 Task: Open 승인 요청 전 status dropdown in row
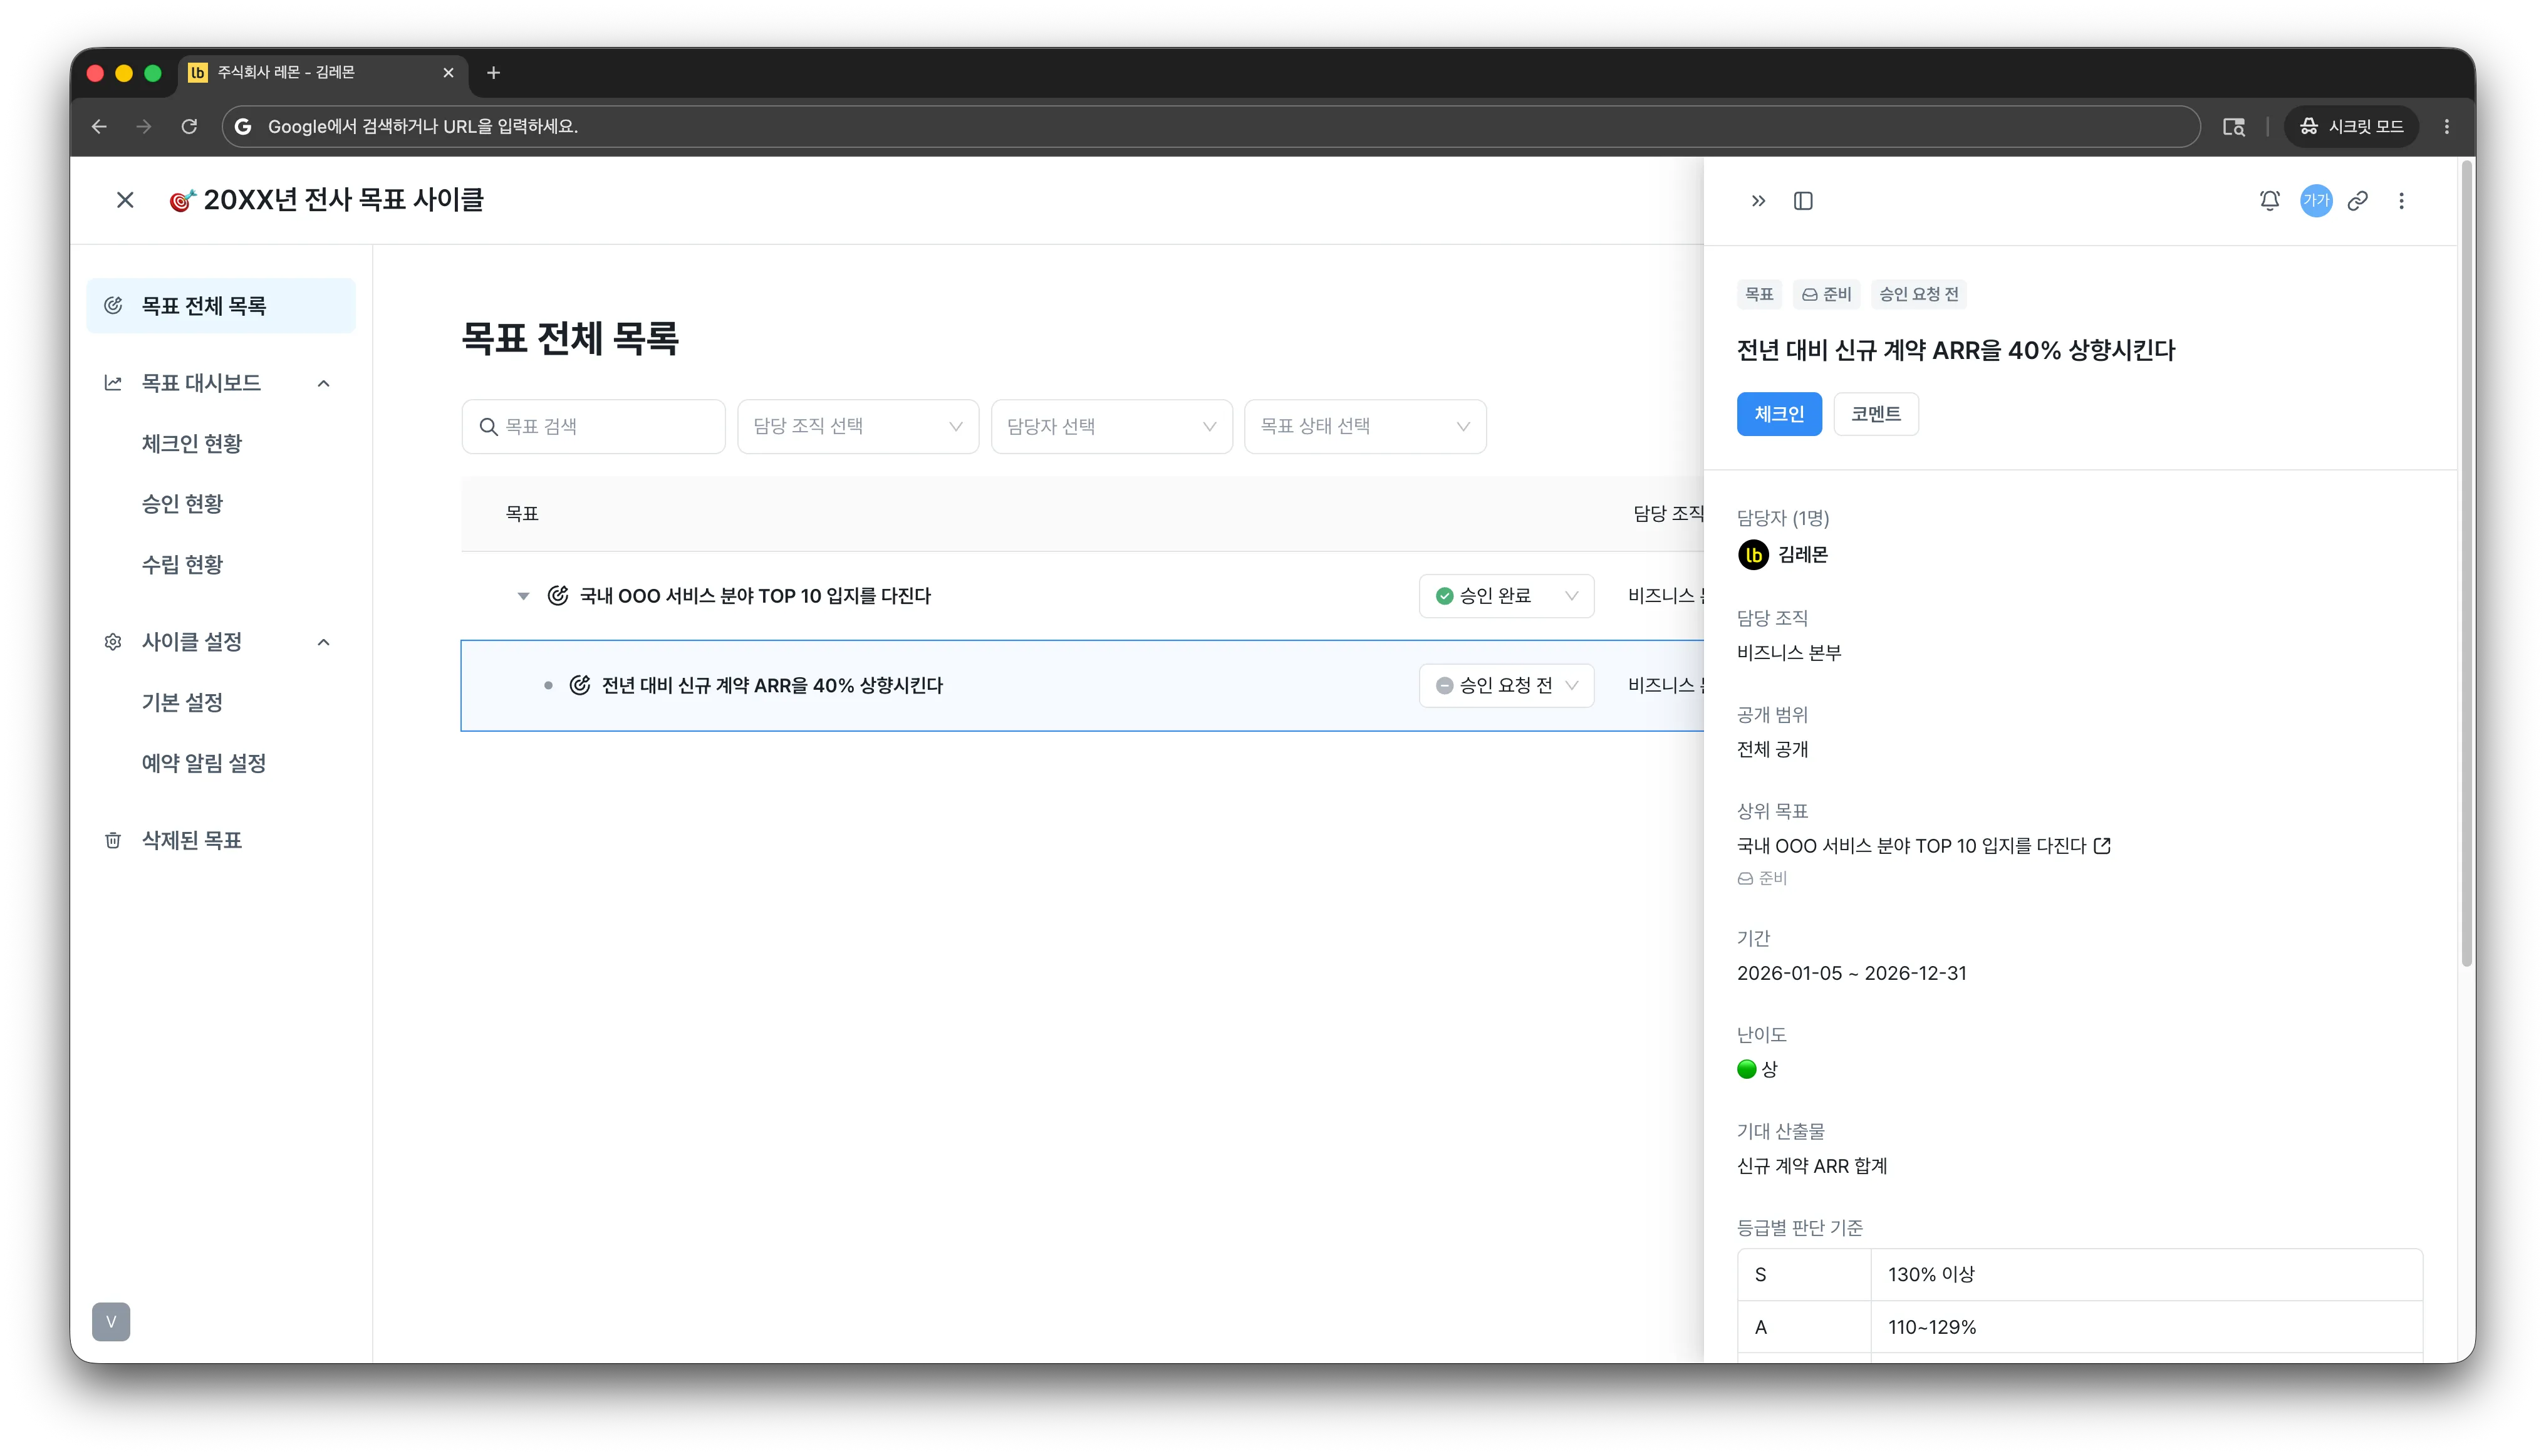[x=1506, y=685]
